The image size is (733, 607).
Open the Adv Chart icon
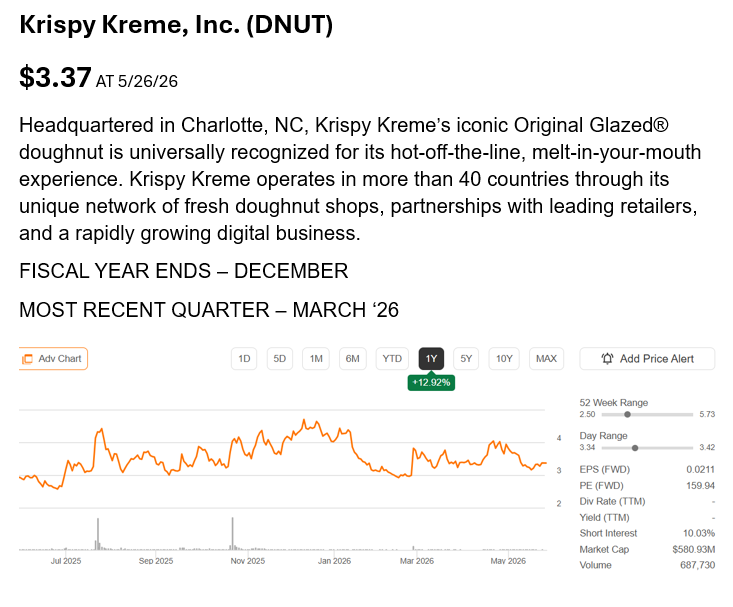coord(28,359)
